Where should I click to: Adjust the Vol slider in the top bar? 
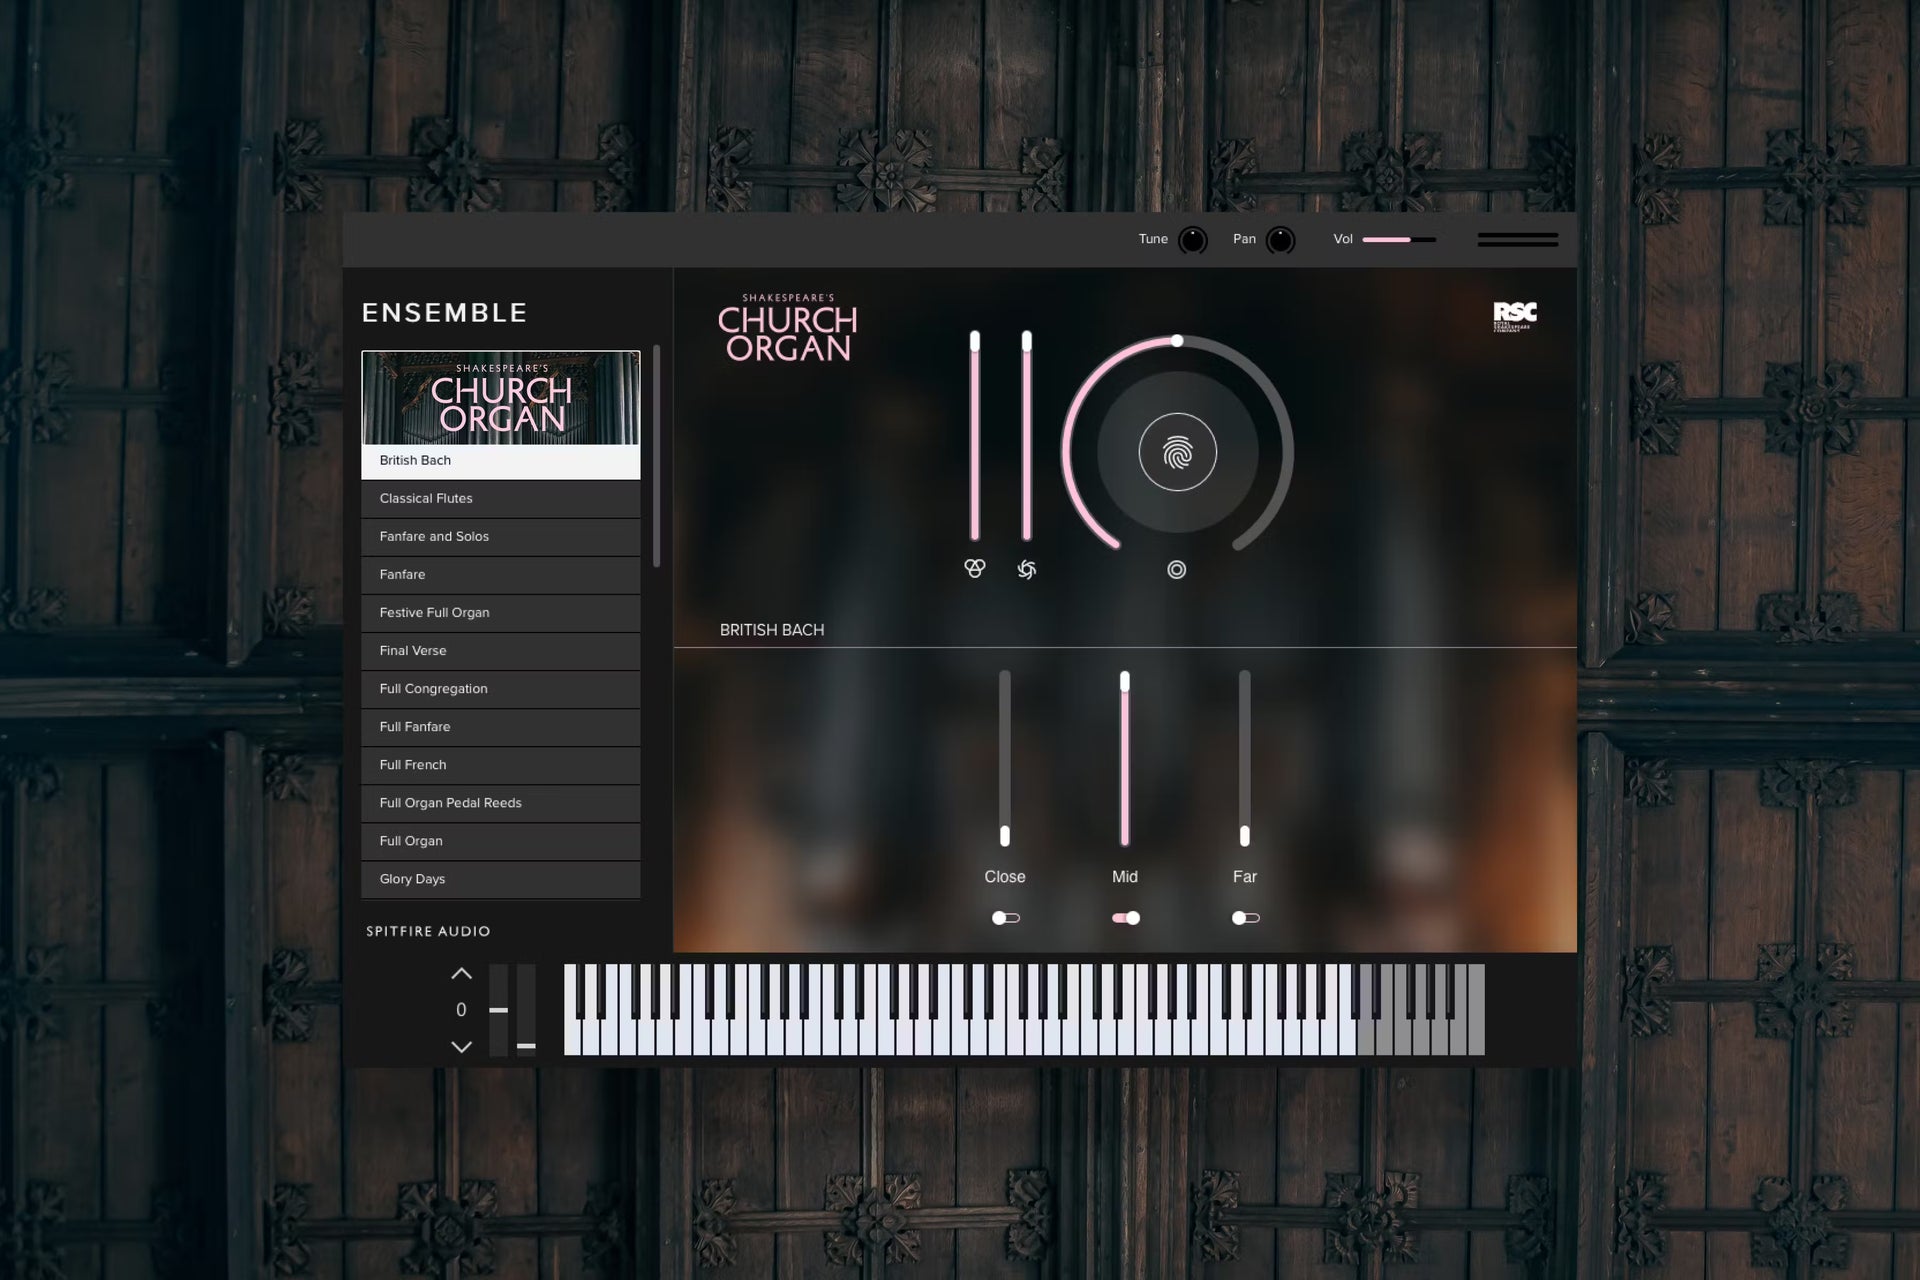click(1398, 240)
